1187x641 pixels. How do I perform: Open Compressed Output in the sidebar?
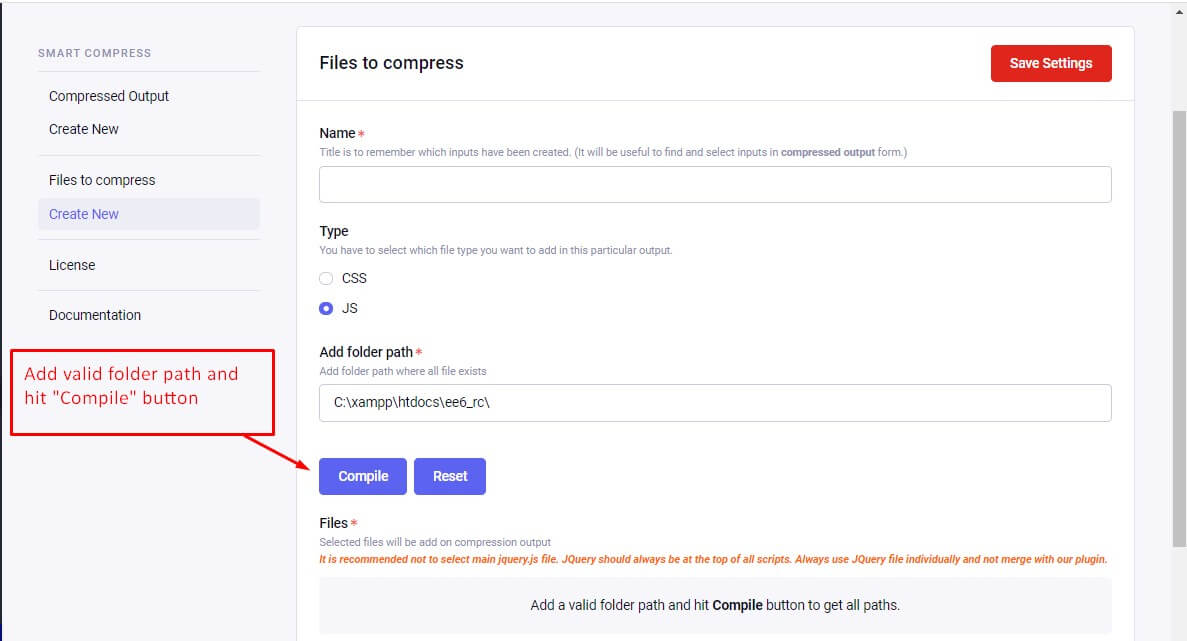point(109,96)
